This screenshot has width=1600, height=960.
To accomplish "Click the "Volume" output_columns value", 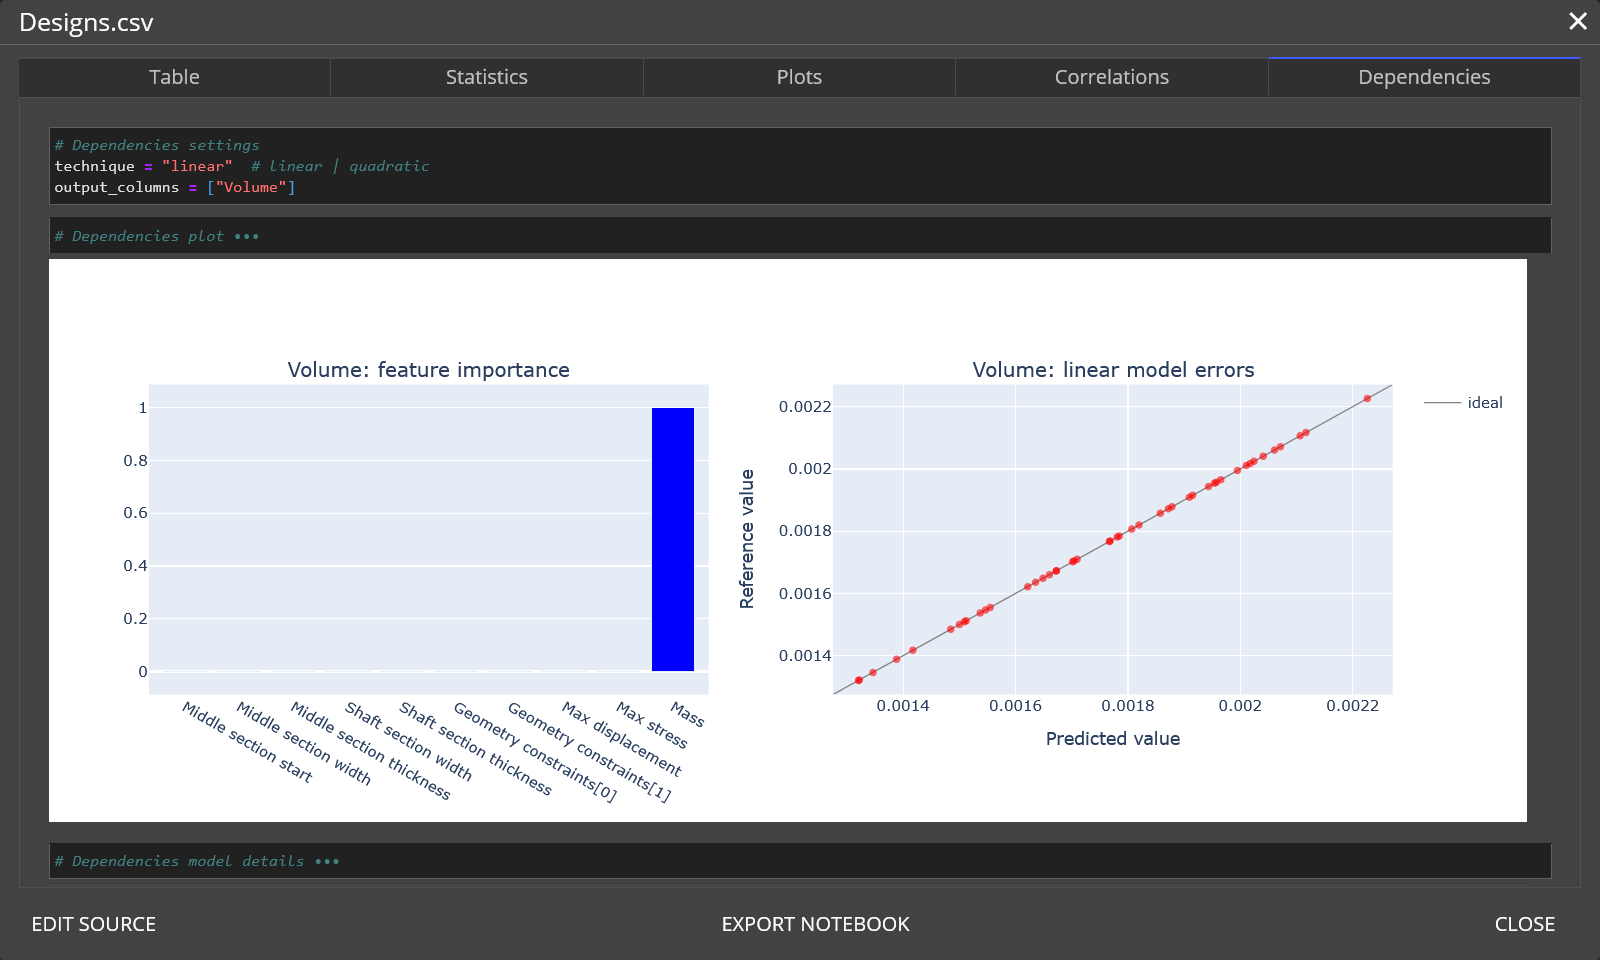I will (x=250, y=187).
